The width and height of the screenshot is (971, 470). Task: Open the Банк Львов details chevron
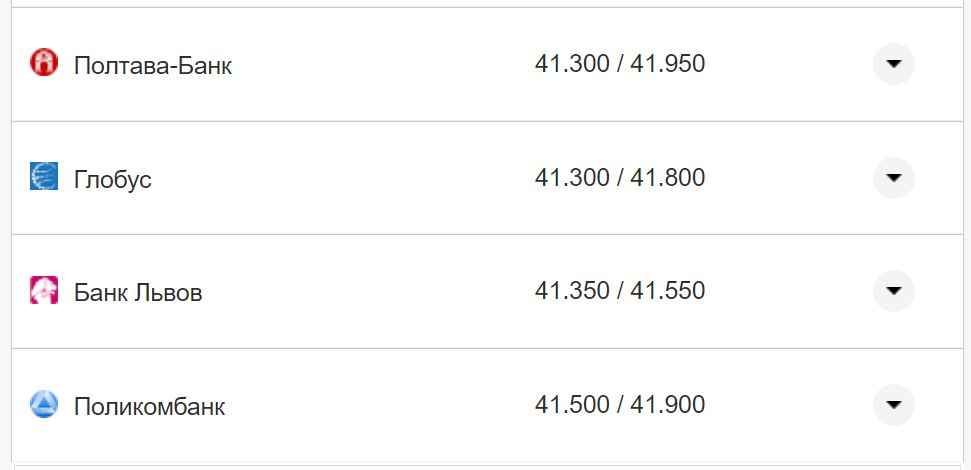894,291
